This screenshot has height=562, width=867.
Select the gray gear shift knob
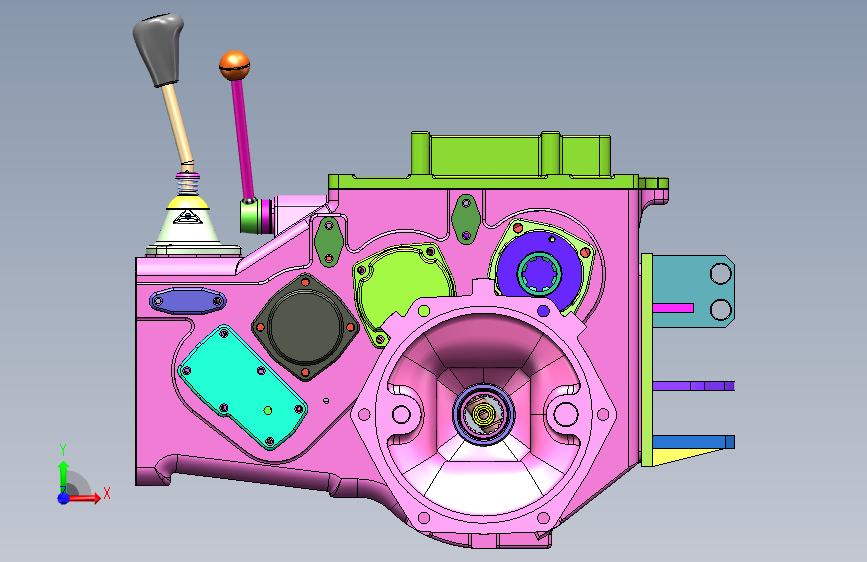point(158,50)
